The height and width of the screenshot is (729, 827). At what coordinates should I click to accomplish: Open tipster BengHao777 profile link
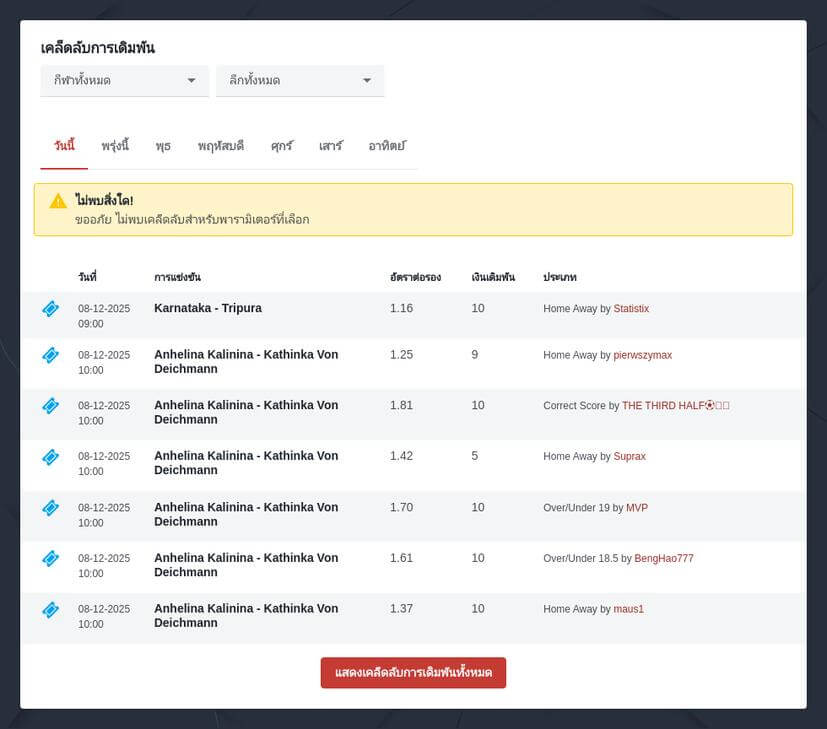click(x=663, y=558)
